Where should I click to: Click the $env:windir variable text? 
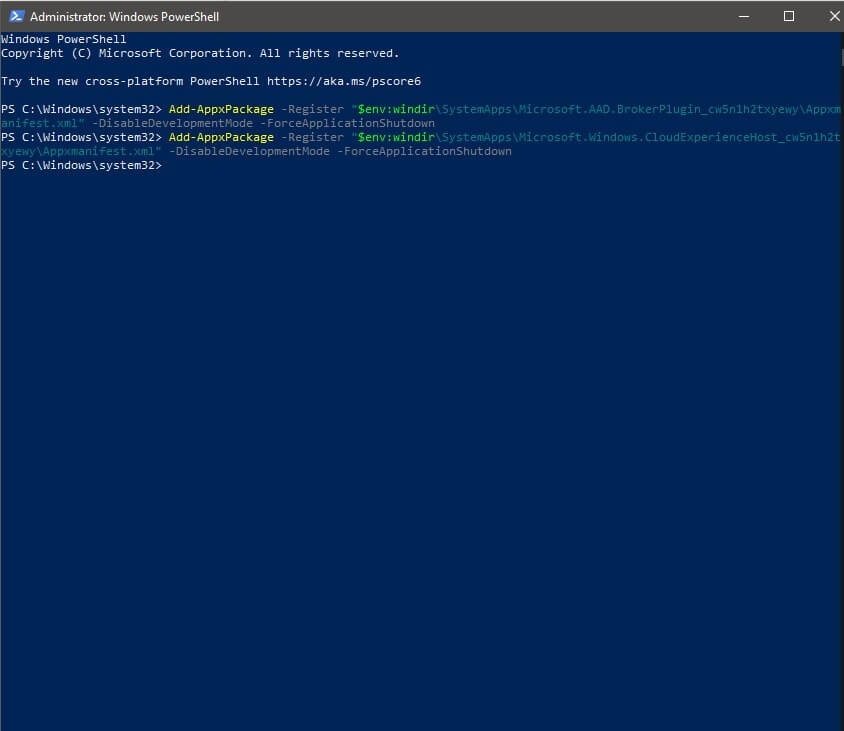click(x=394, y=109)
